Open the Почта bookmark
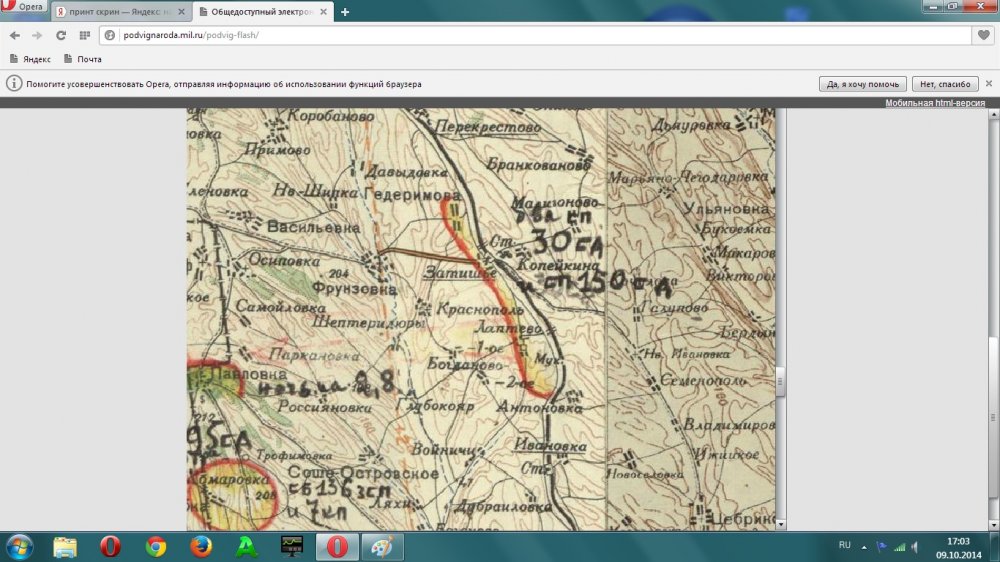This screenshot has height=562, width=1000. [83, 59]
